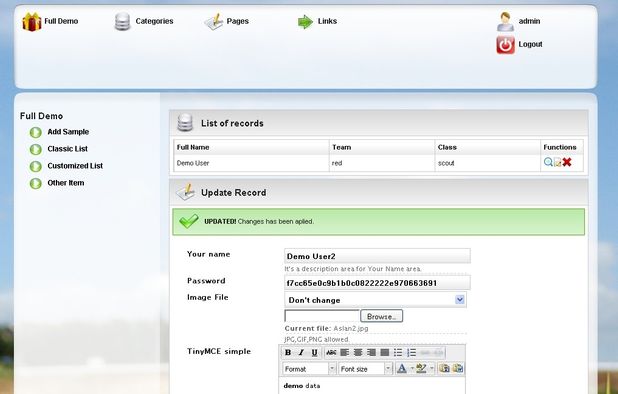Open Add Sample in the sidebar
Image resolution: width=618 pixels, height=394 pixels.
point(68,132)
